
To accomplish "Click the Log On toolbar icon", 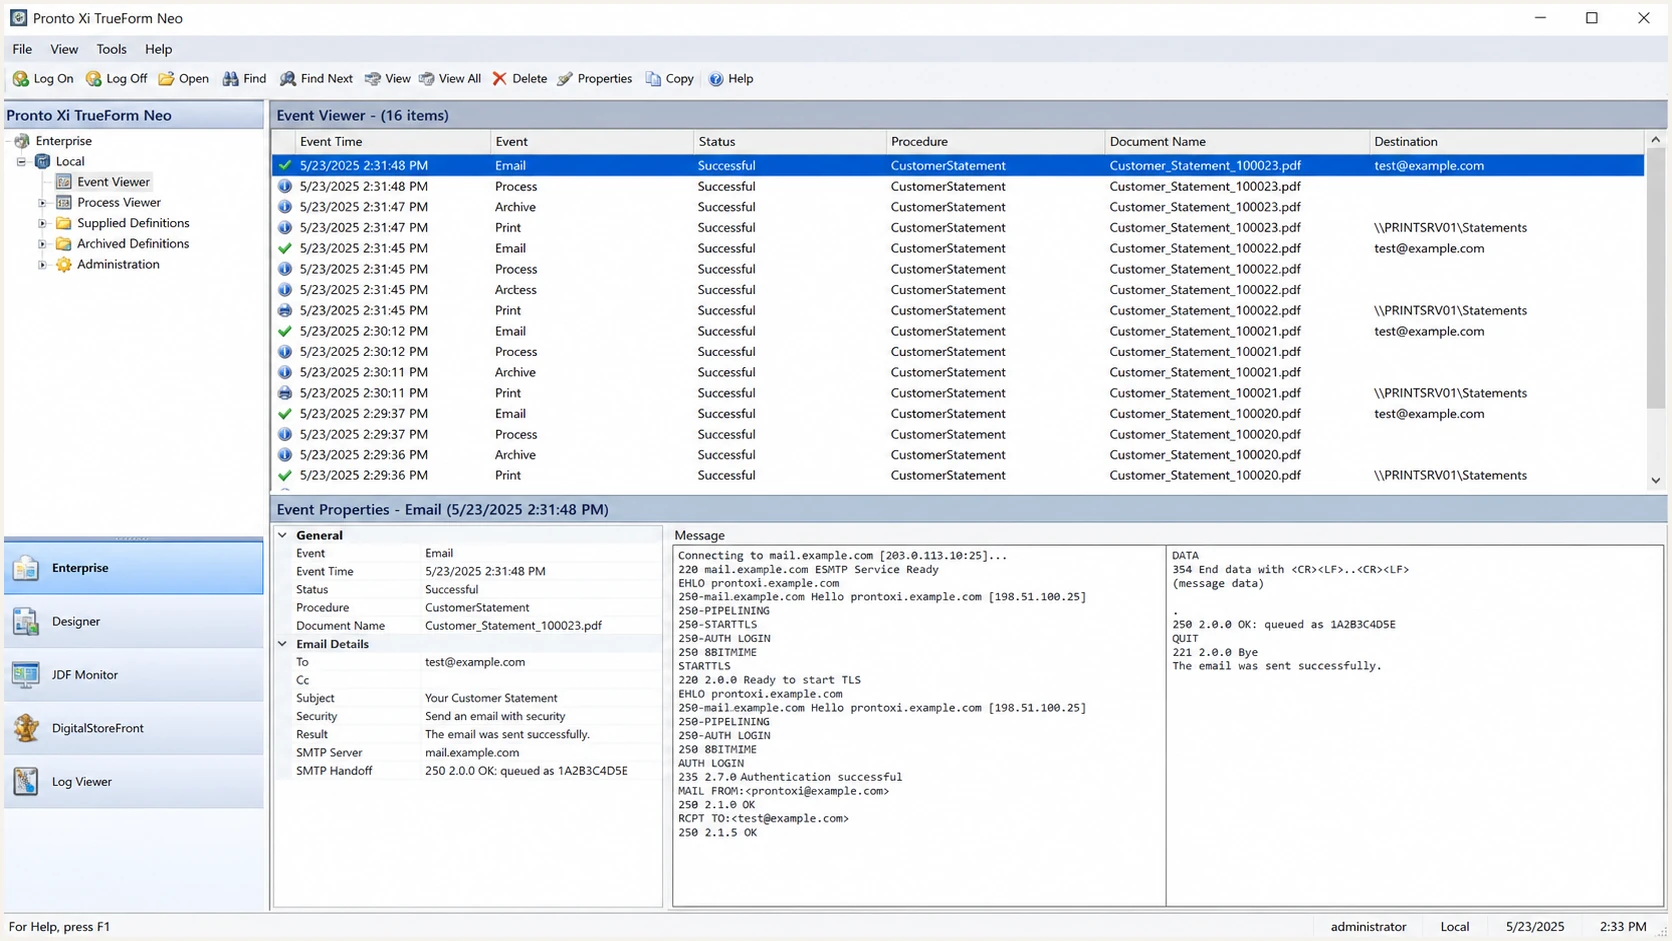I will [21, 79].
